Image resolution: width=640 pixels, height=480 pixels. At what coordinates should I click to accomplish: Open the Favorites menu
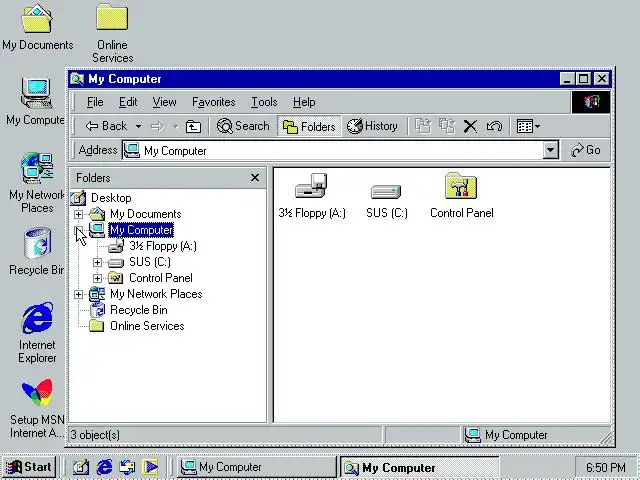click(x=213, y=102)
